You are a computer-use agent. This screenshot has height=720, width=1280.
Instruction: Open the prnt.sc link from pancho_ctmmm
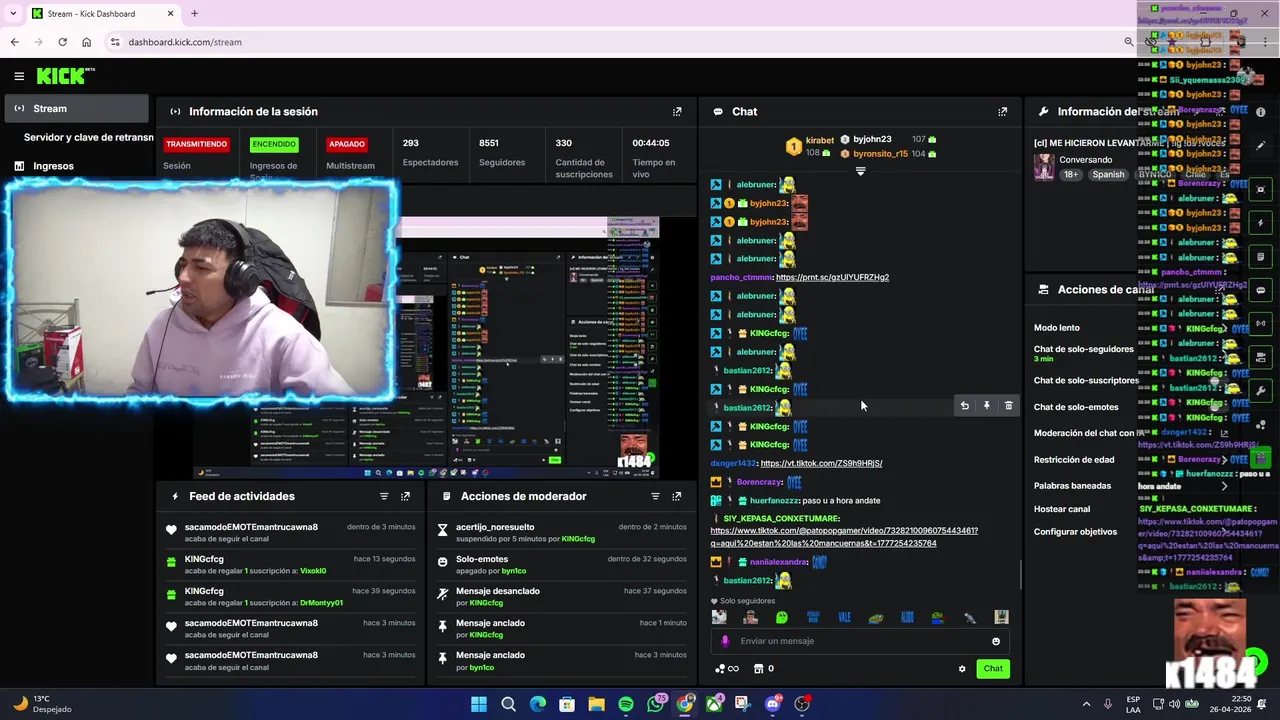(x=832, y=277)
